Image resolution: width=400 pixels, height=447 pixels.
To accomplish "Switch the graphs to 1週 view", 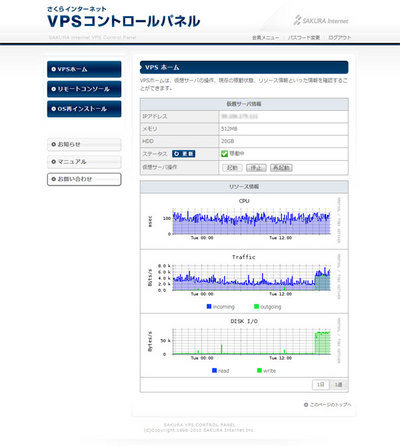I will 338,385.
